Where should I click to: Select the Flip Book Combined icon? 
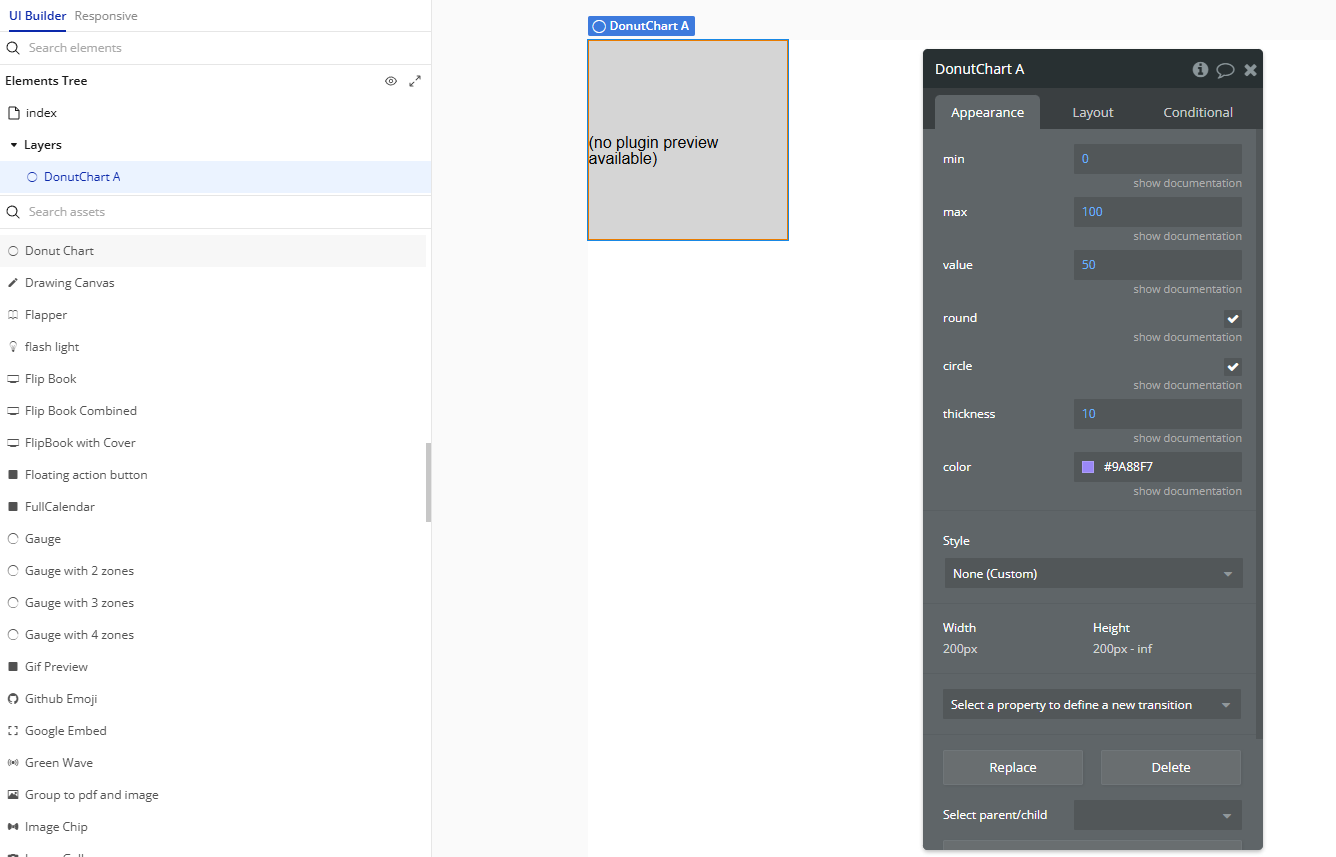pos(14,411)
